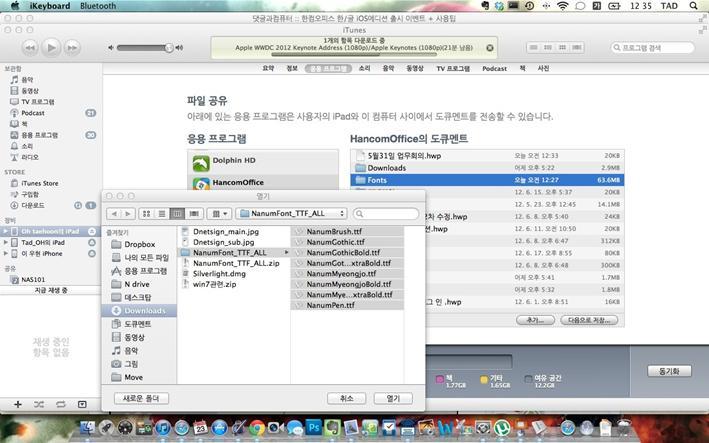Cancel dialog with 취소 button
709x443 pixels.
[346, 398]
